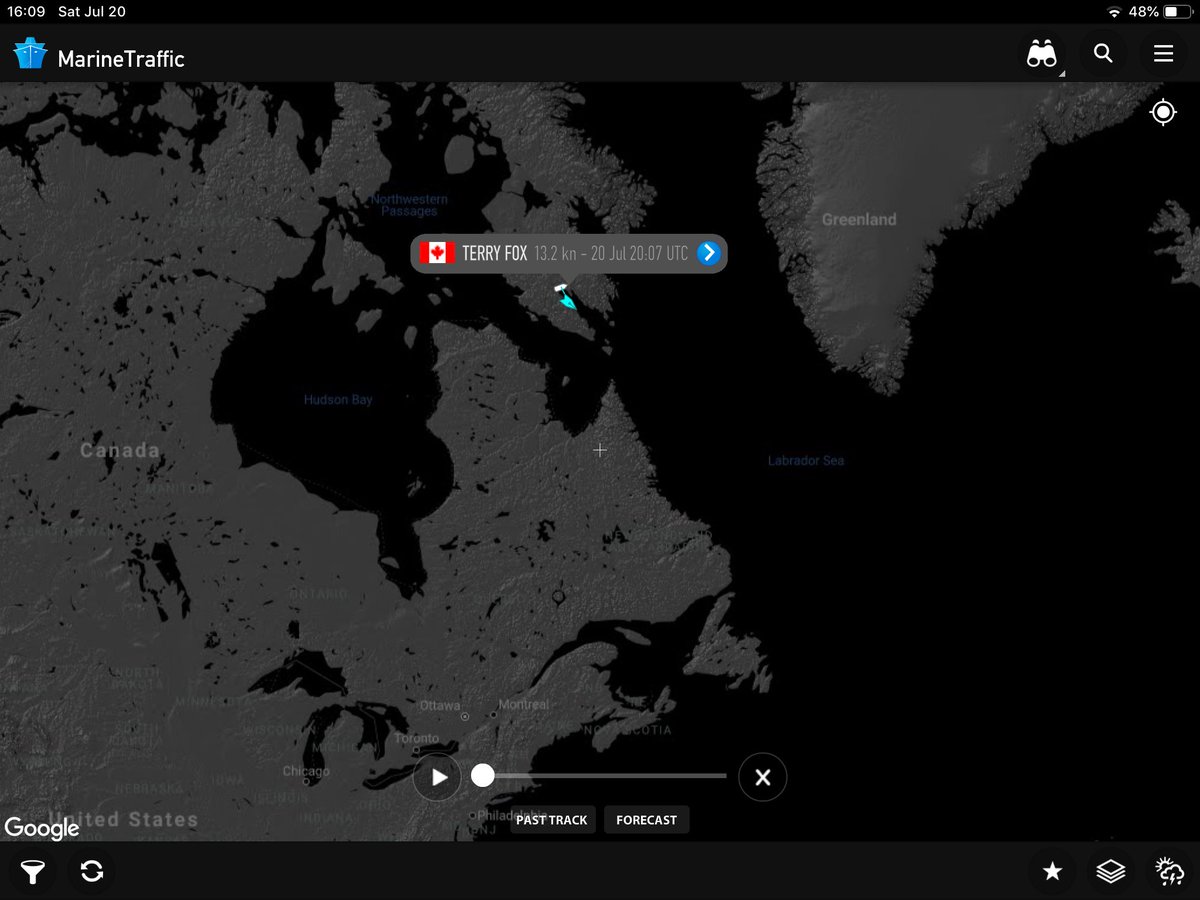Viewport: 1200px width, 900px height.
Task: Toggle the weather overlay icon
Action: click(1168, 871)
